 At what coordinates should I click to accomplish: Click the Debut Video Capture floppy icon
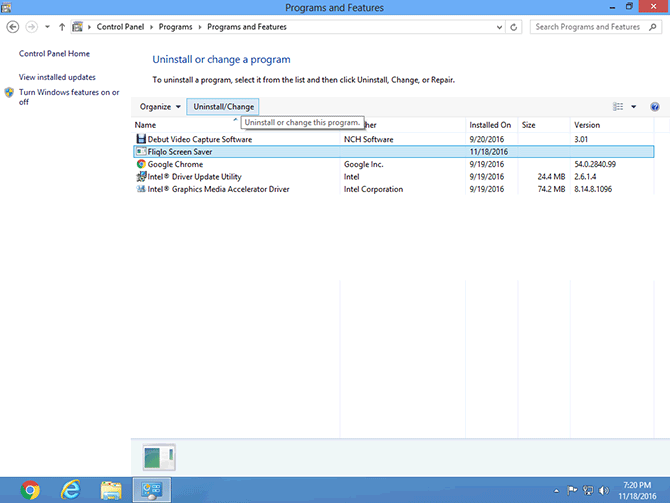141,139
